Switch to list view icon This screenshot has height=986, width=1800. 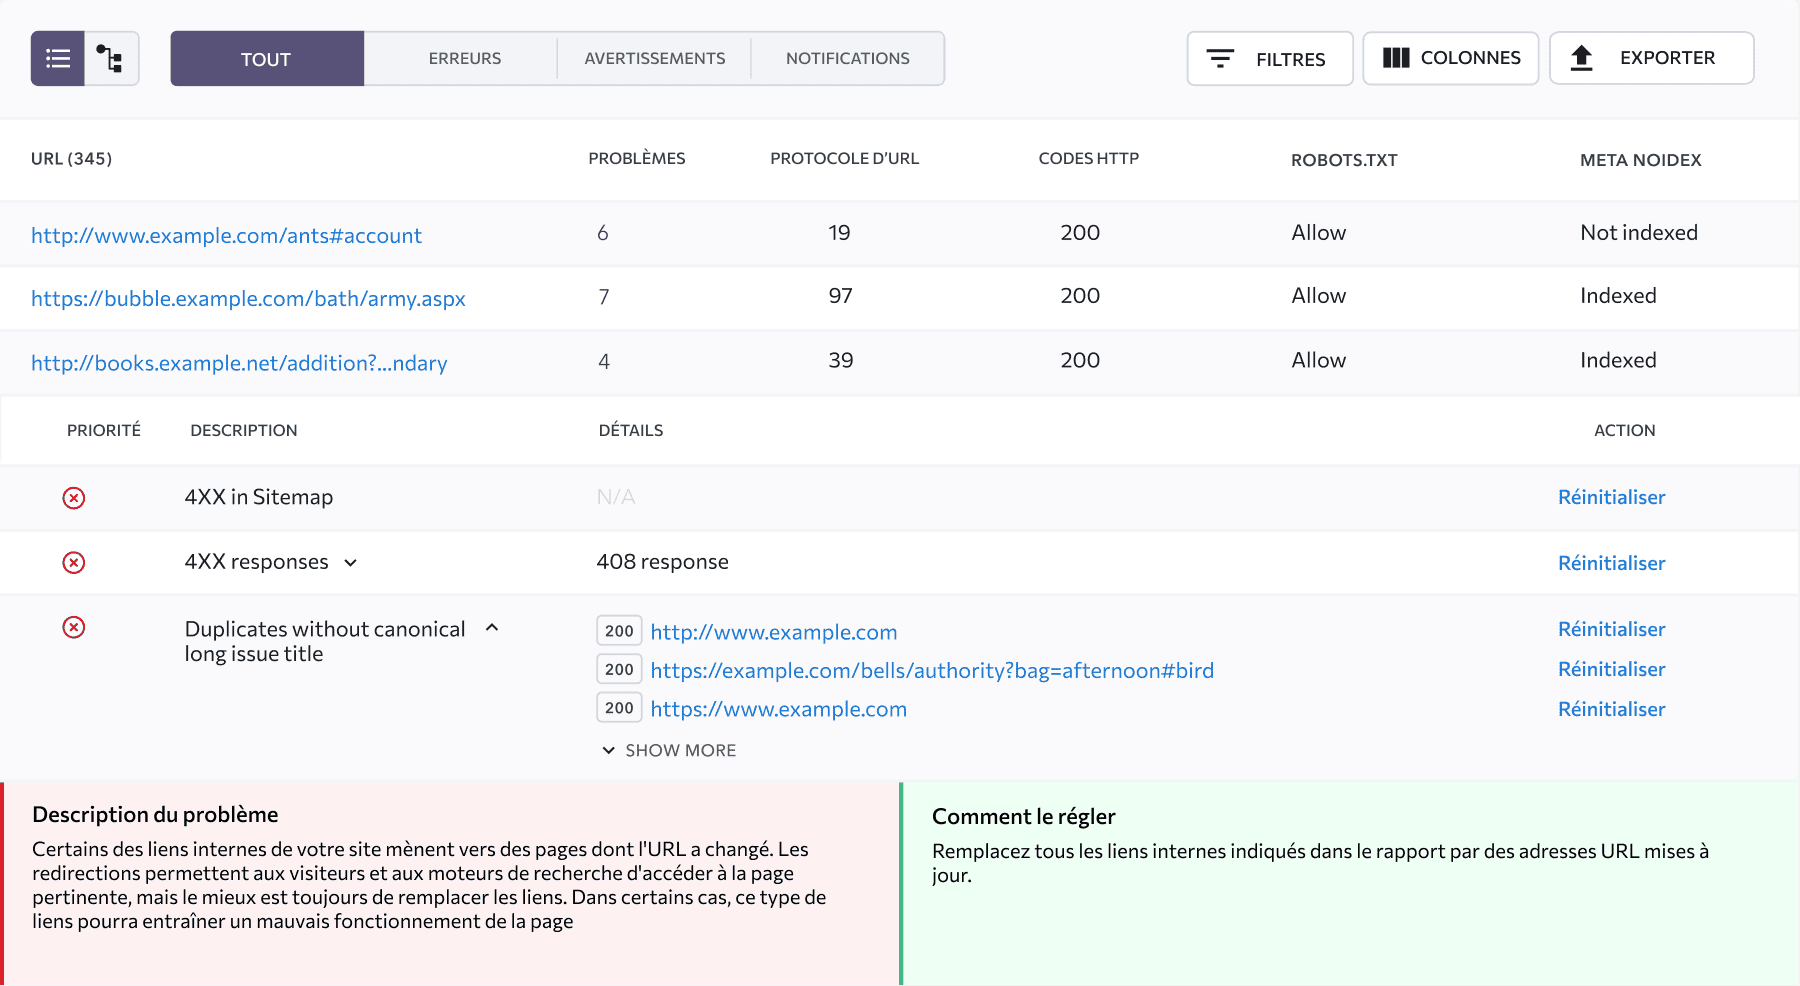pyautogui.click(x=58, y=58)
